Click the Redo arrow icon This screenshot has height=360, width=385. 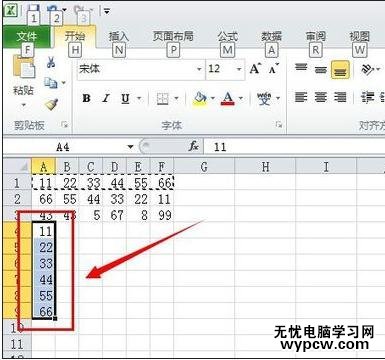(80, 10)
